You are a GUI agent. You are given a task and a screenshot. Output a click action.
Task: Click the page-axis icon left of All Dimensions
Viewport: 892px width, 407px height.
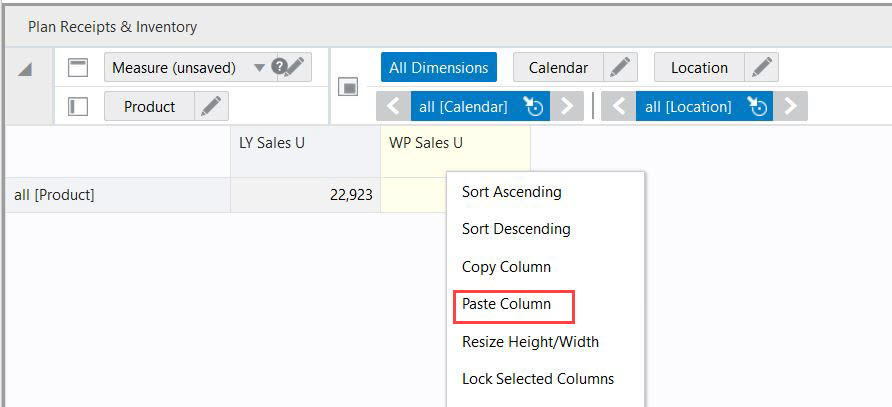349,87
